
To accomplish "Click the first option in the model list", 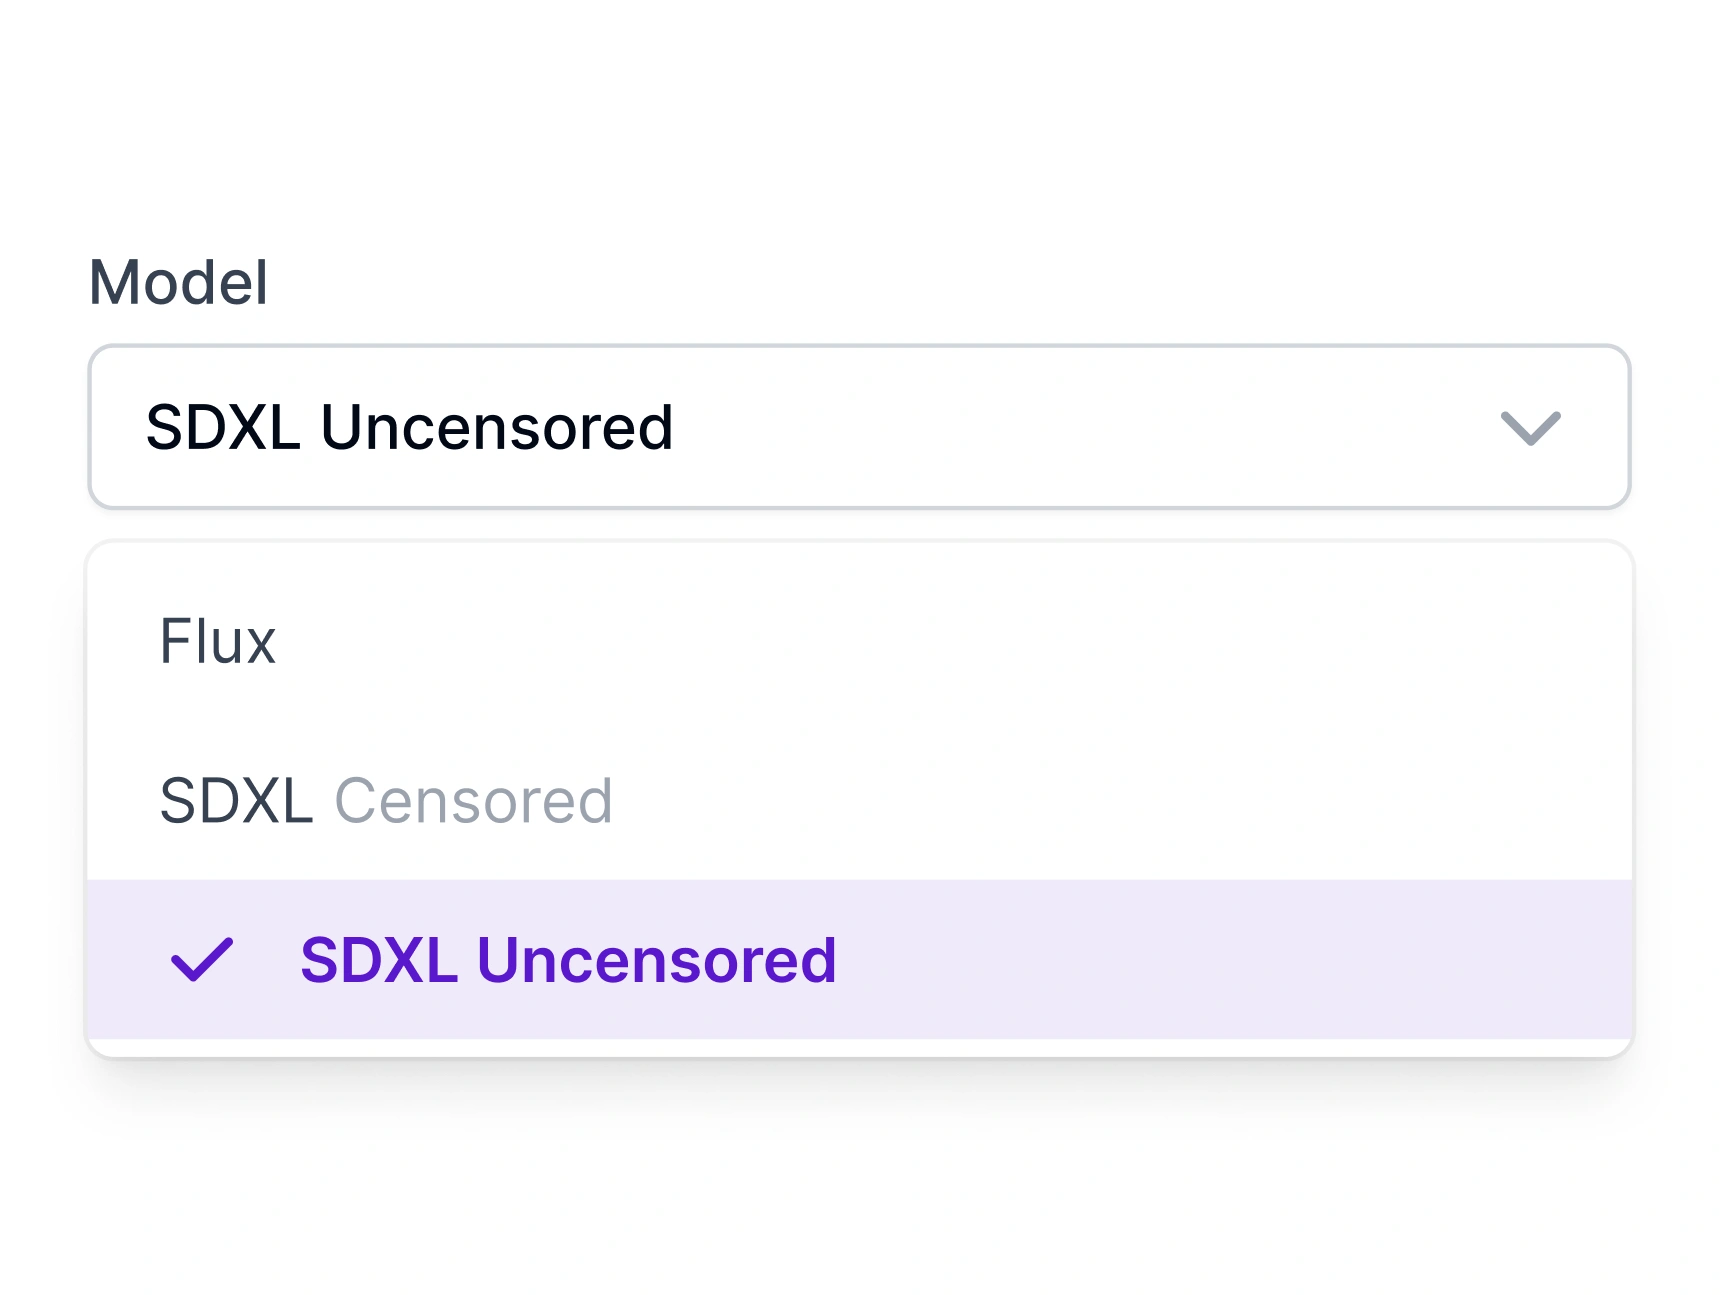I will pos(218,641).
